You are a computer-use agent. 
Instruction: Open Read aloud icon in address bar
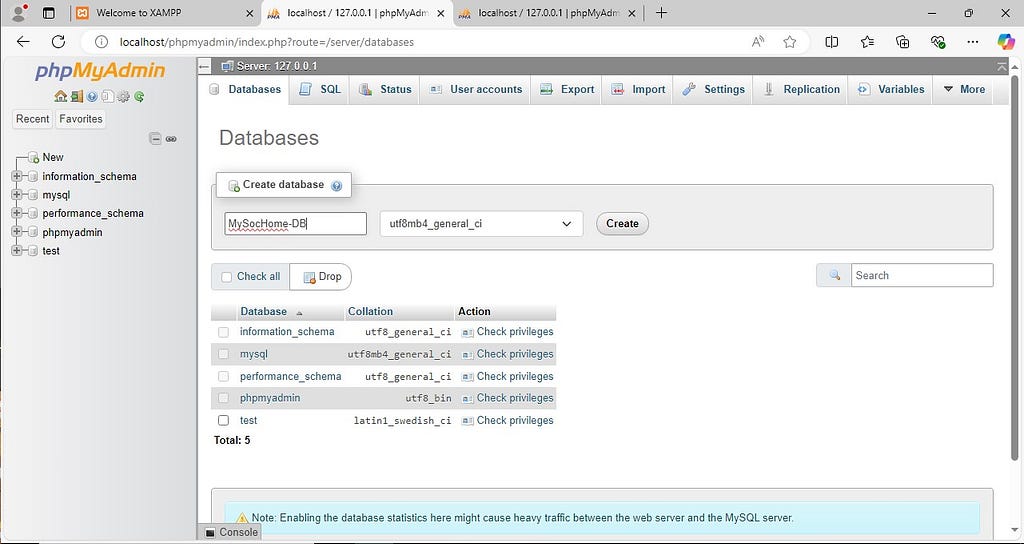(x=758, y=42)
